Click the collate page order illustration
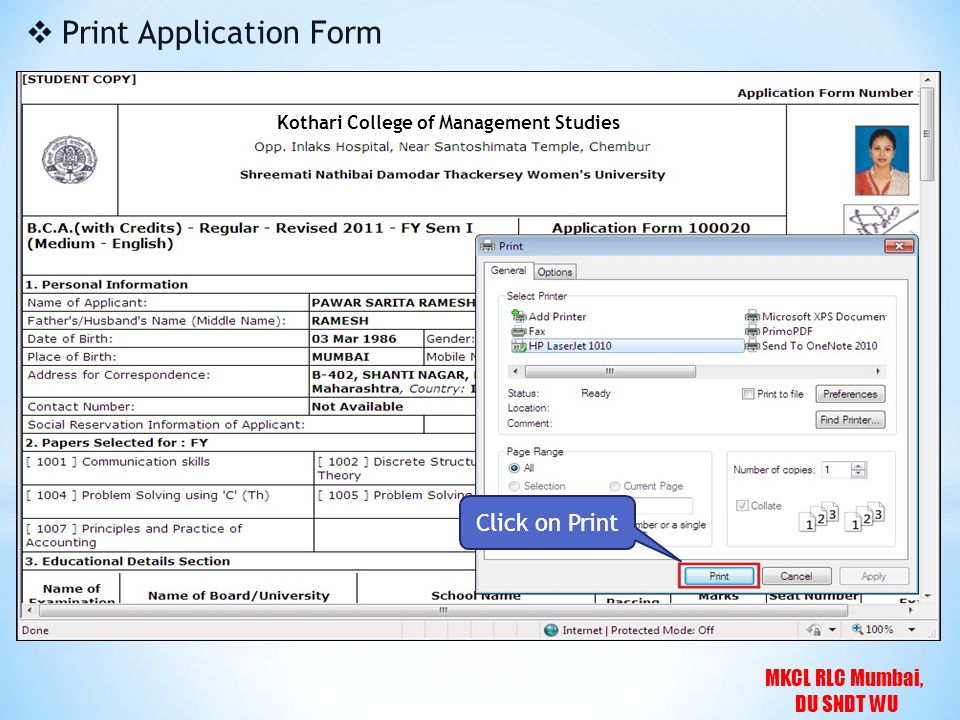The height and width of the screenshot is (720, 960). coord(842,516)
